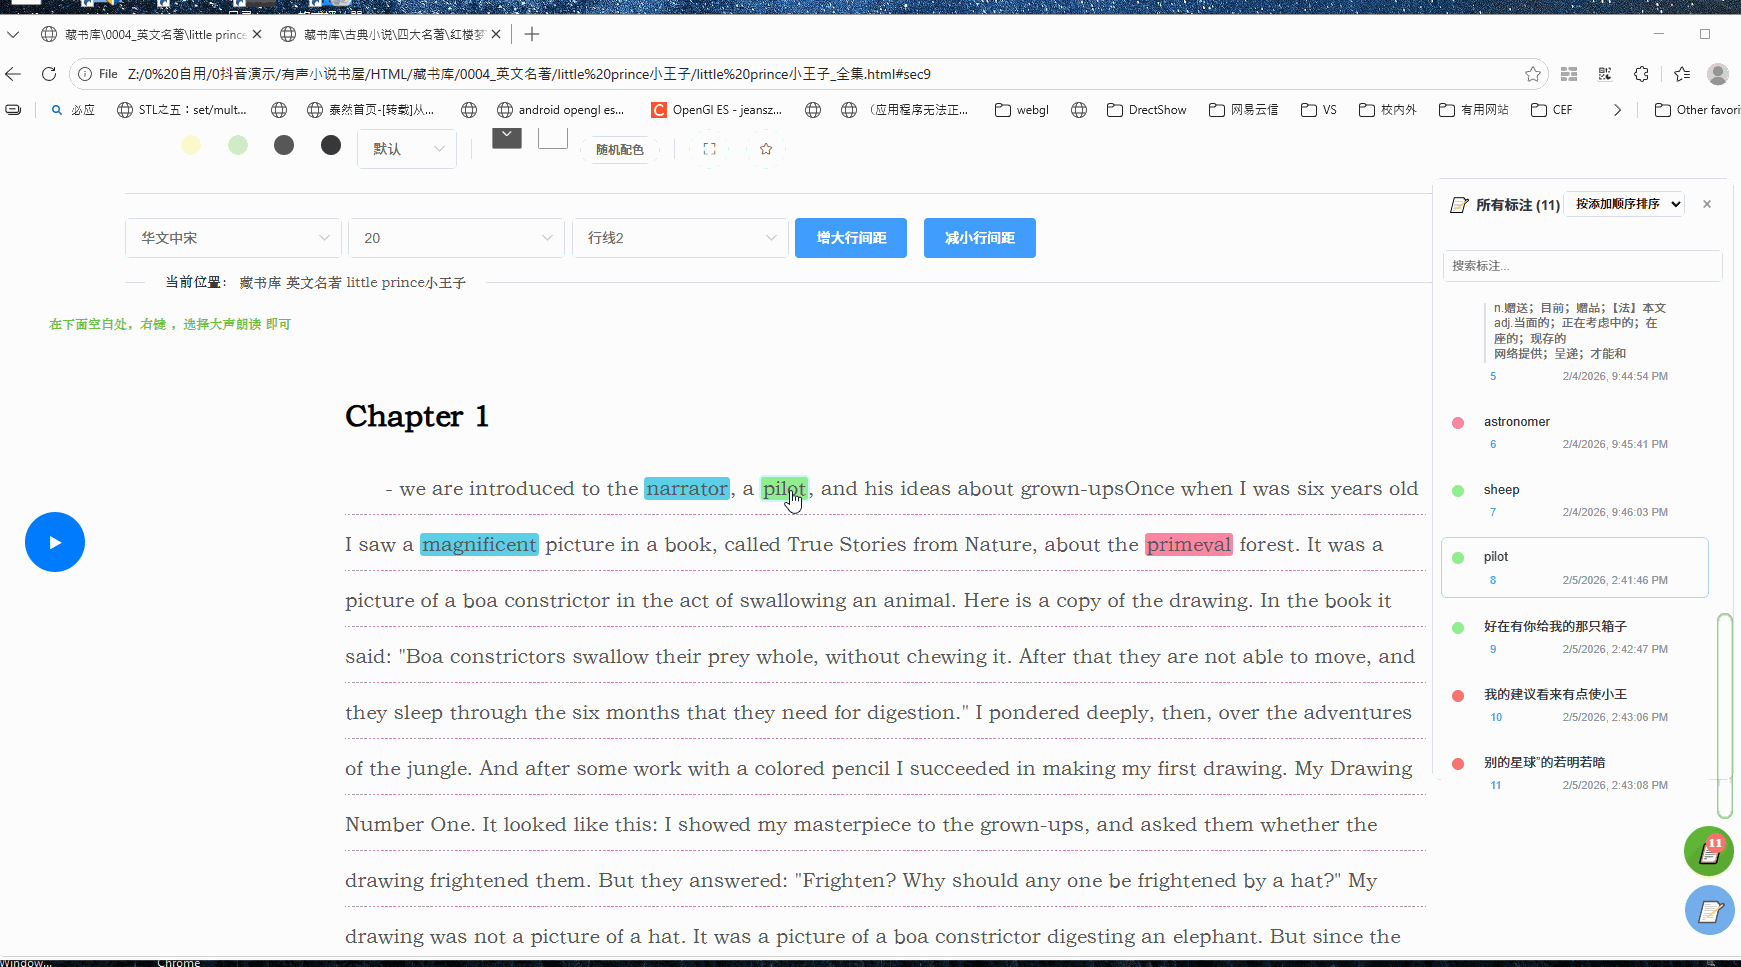Screen dimensions: 1741x967
Task: Toggle the fullscreen icon in the theme toolbar
Action: [709, 149]
